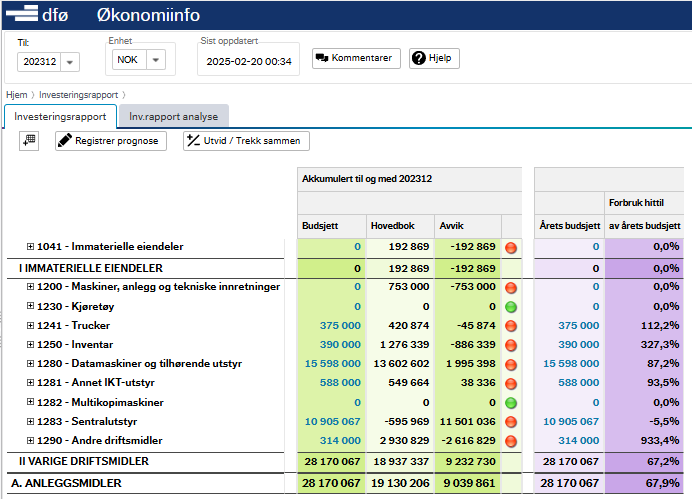Click Budsjett value 10 905 067 for Sentralutstyr

coord(333,421)
